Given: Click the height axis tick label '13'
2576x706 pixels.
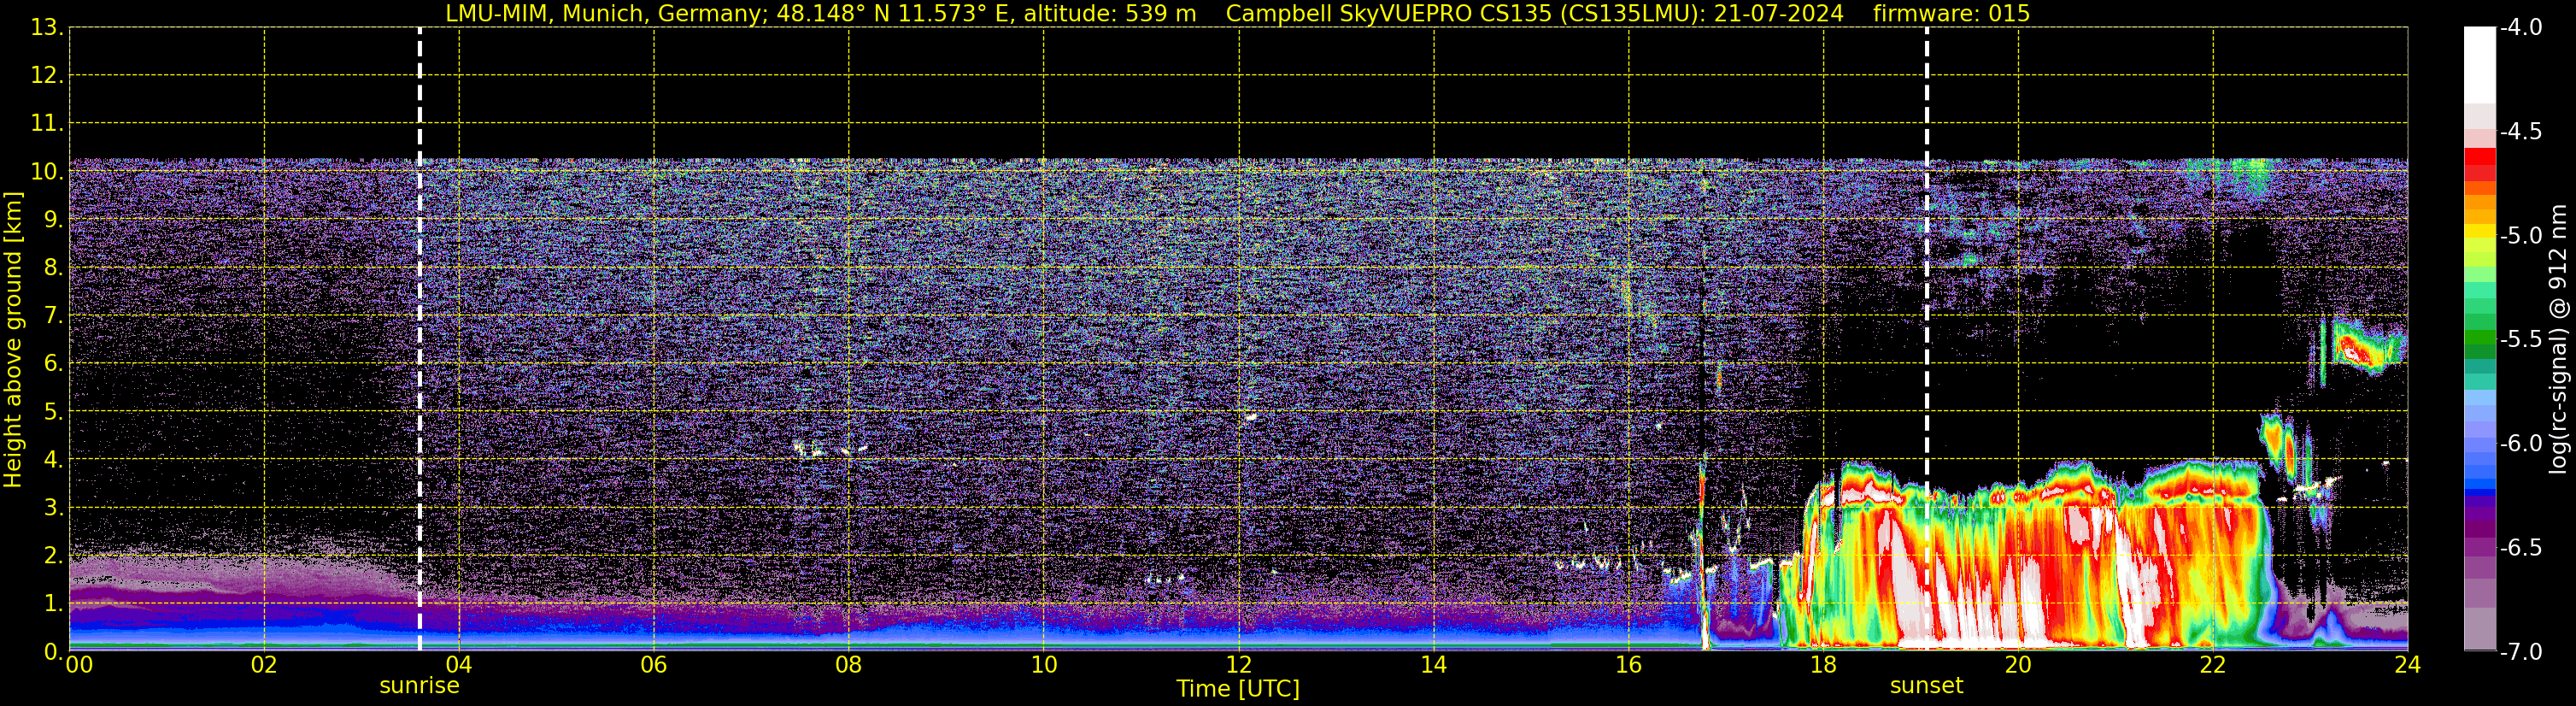Looking at the screenshot, I should point(45,28).
